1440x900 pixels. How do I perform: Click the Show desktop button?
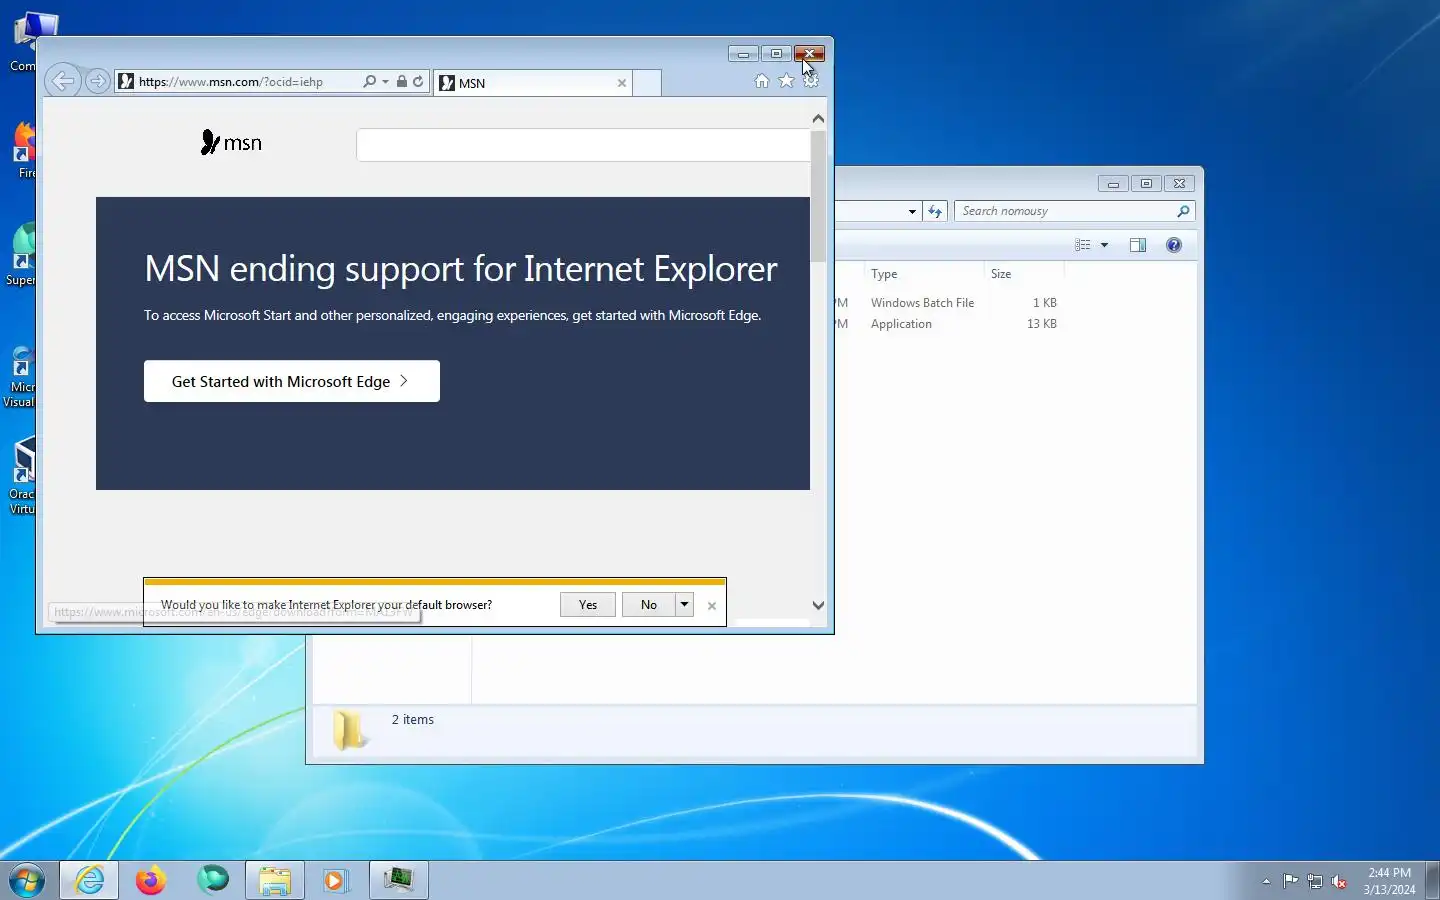[x=1432, y=880]
